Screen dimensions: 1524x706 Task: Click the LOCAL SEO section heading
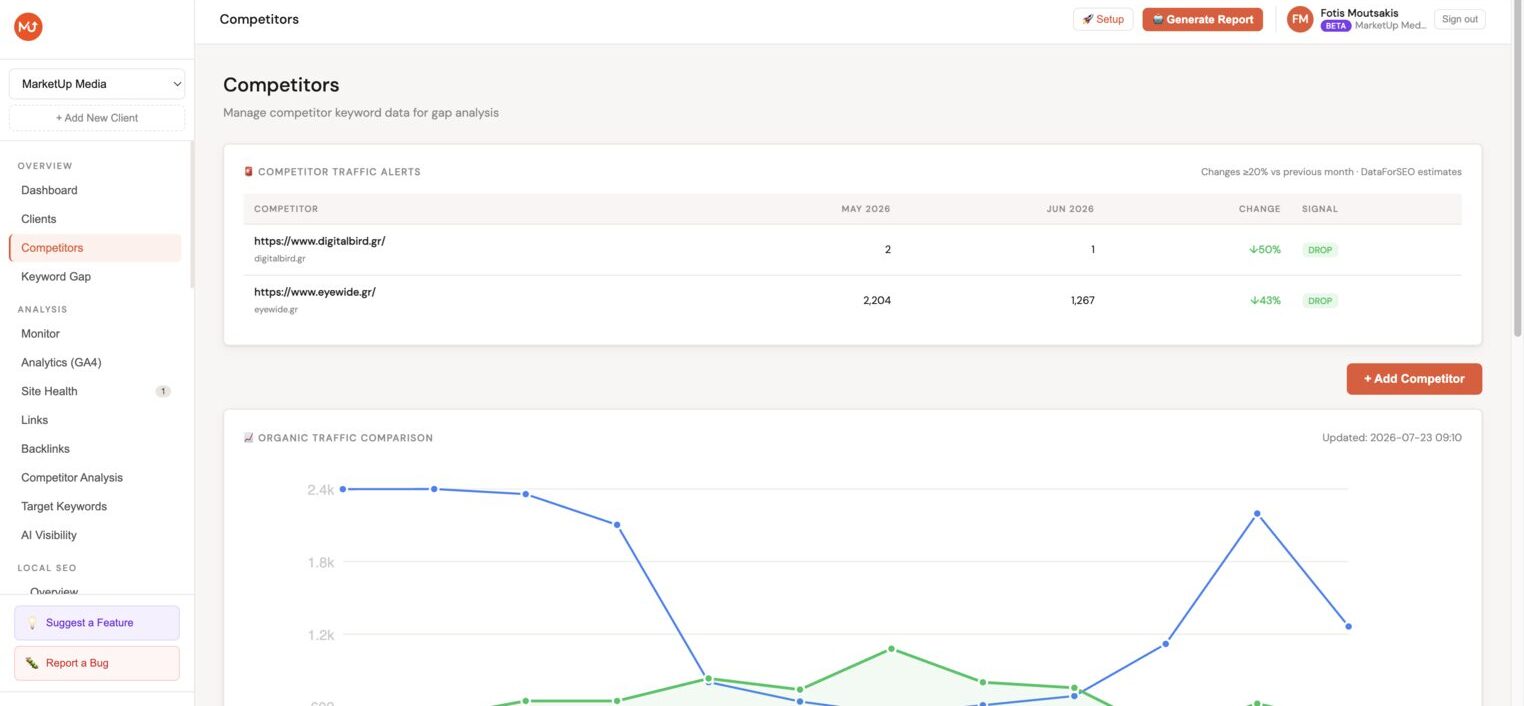click(47, 568)
